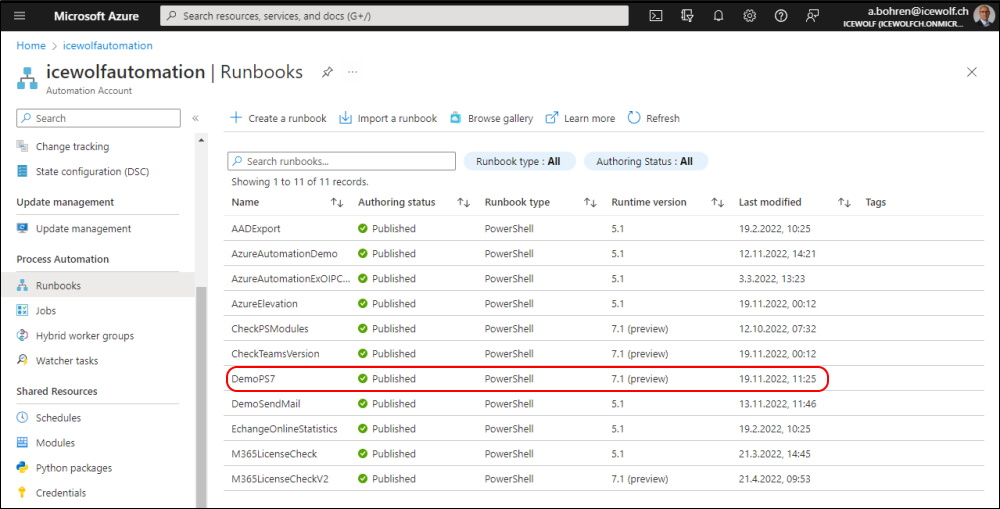
Task: Open the Runbook type : All filter
Action: (x=518, y=161)
